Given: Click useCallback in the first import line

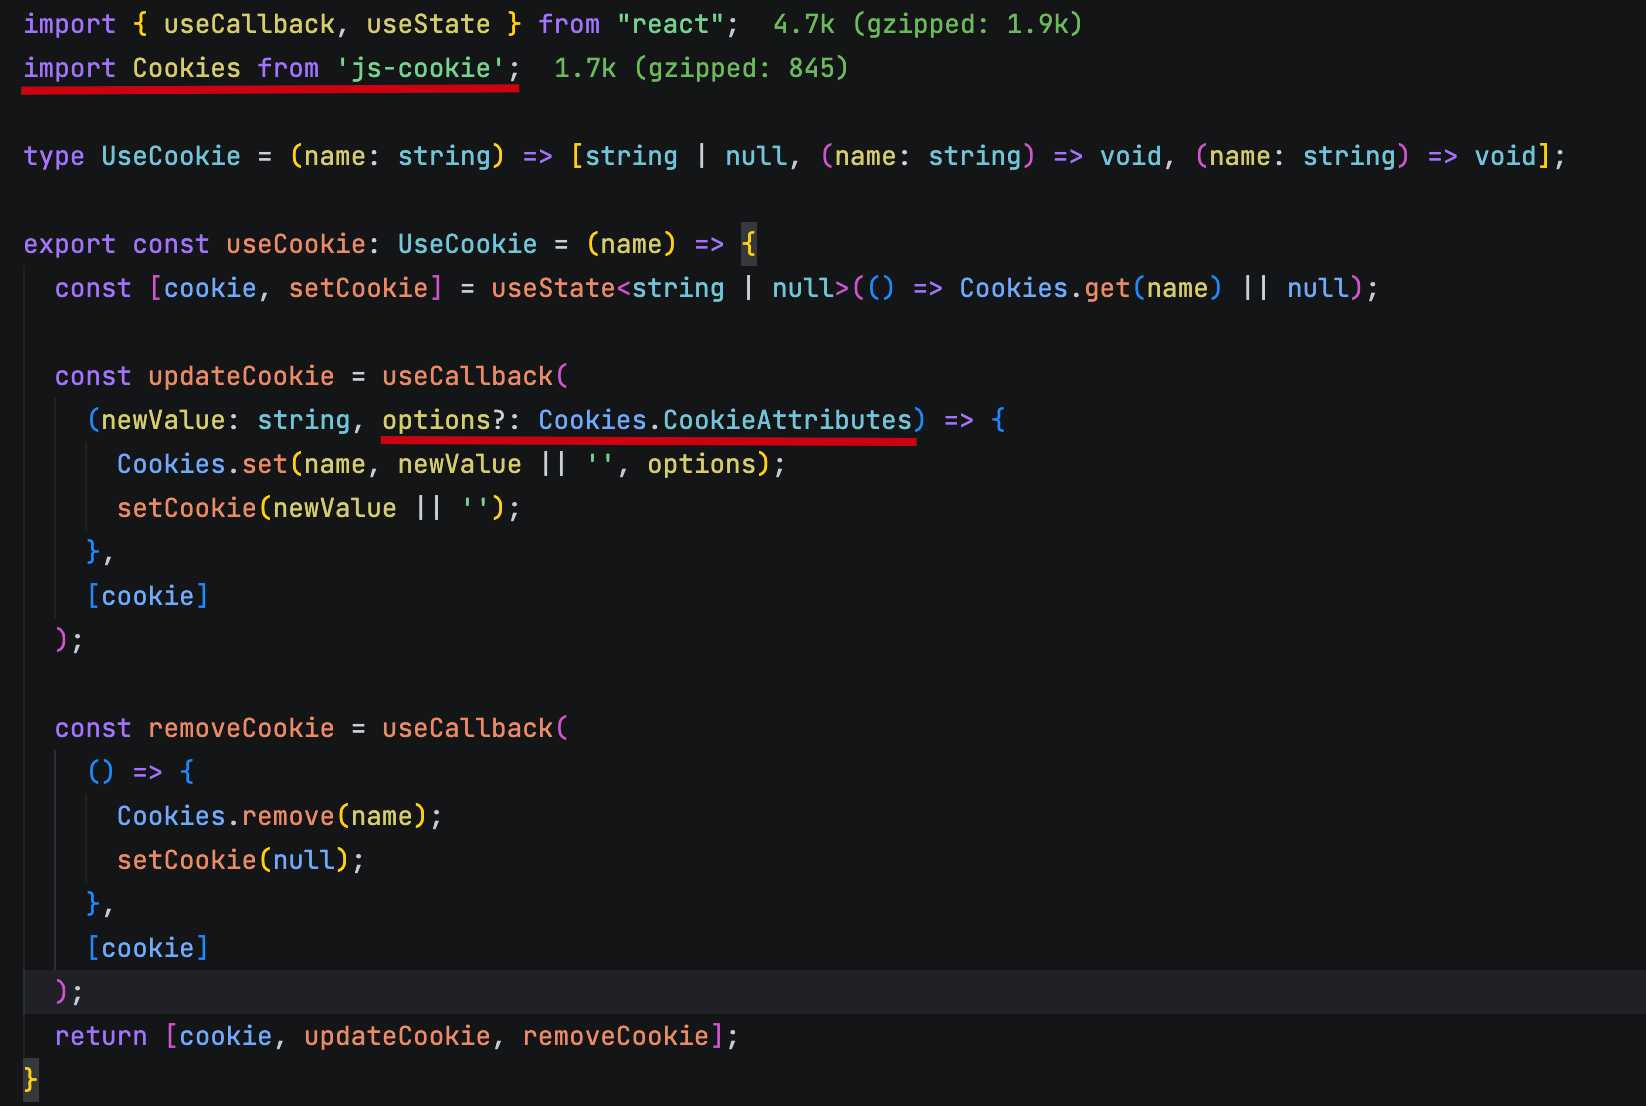Looking at the screenshot, I should coord(249,24).
